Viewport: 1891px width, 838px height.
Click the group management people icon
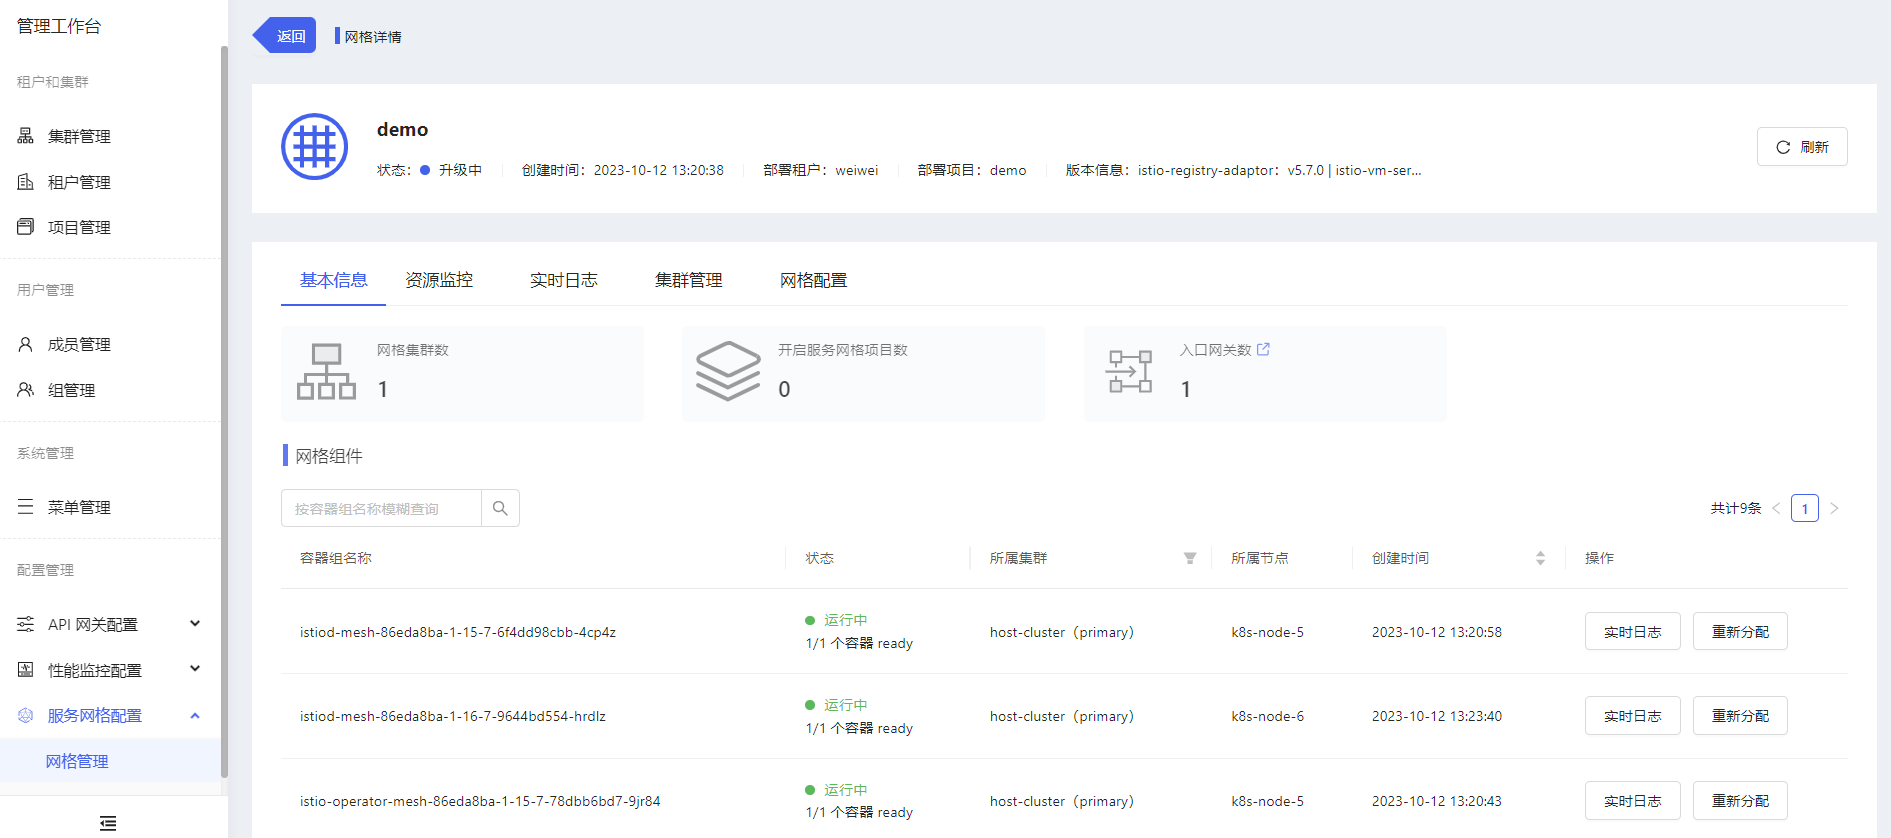26,390
